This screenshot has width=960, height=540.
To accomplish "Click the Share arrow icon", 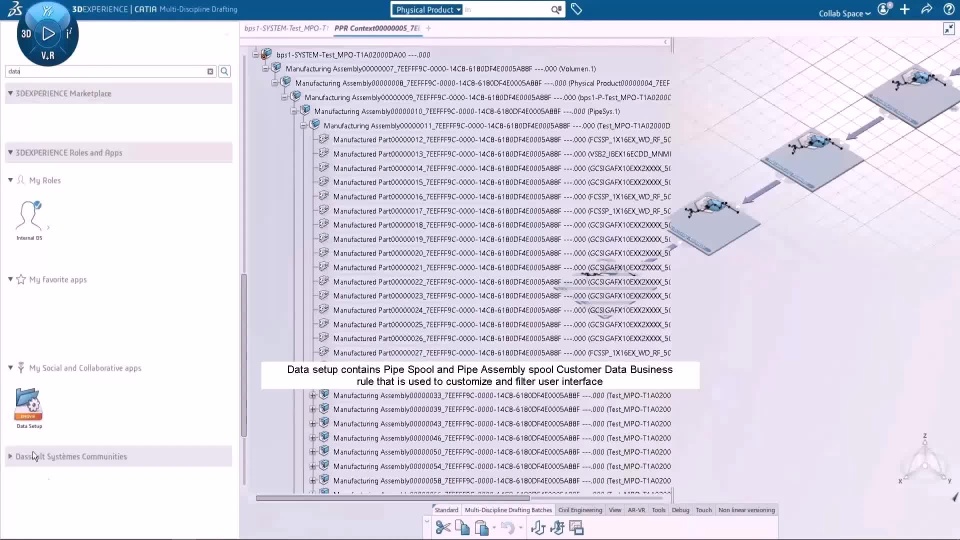I will [x=926, y=9].
